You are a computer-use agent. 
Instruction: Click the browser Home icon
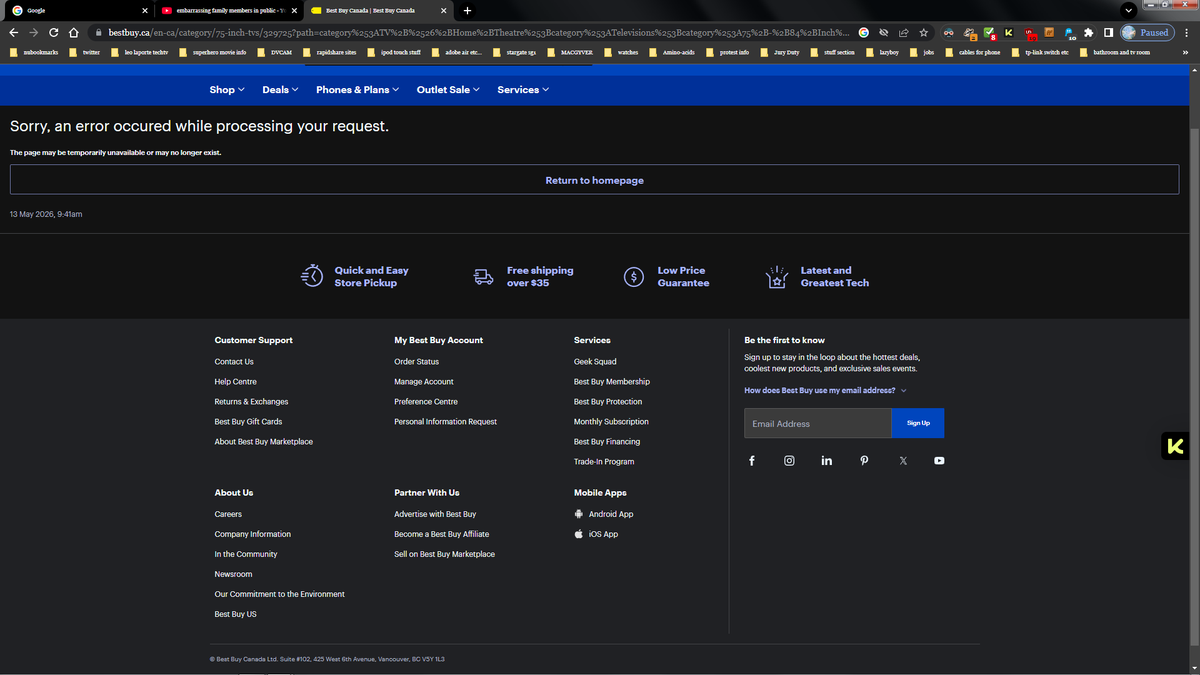(74, 32)
